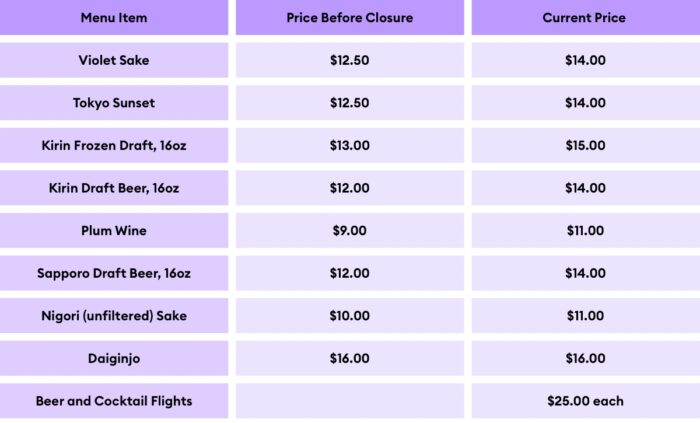The height and width of the screenshot is (423, 700).
Task: Click Daiginjo's $16.00 current price
Action: (584, 358)
